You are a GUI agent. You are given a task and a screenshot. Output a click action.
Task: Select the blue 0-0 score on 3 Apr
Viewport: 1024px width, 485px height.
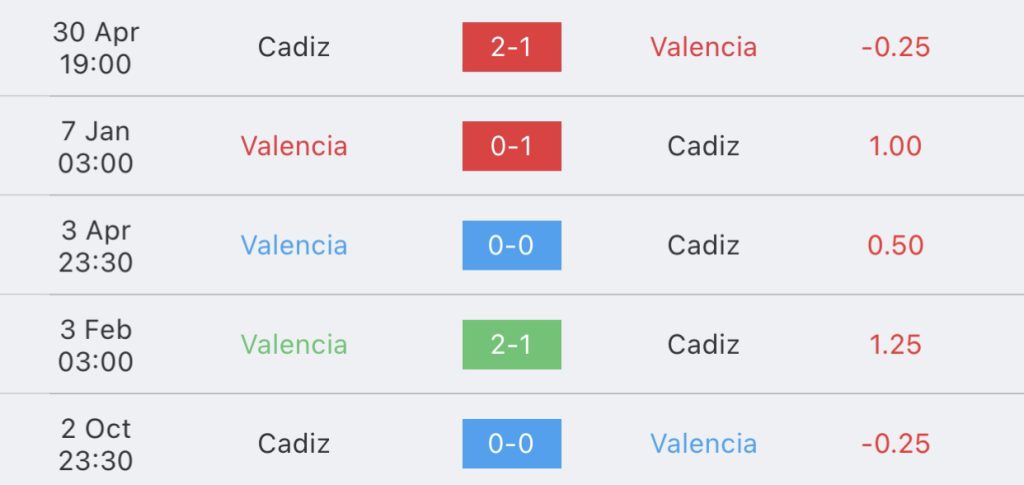[x=511, y=245]
